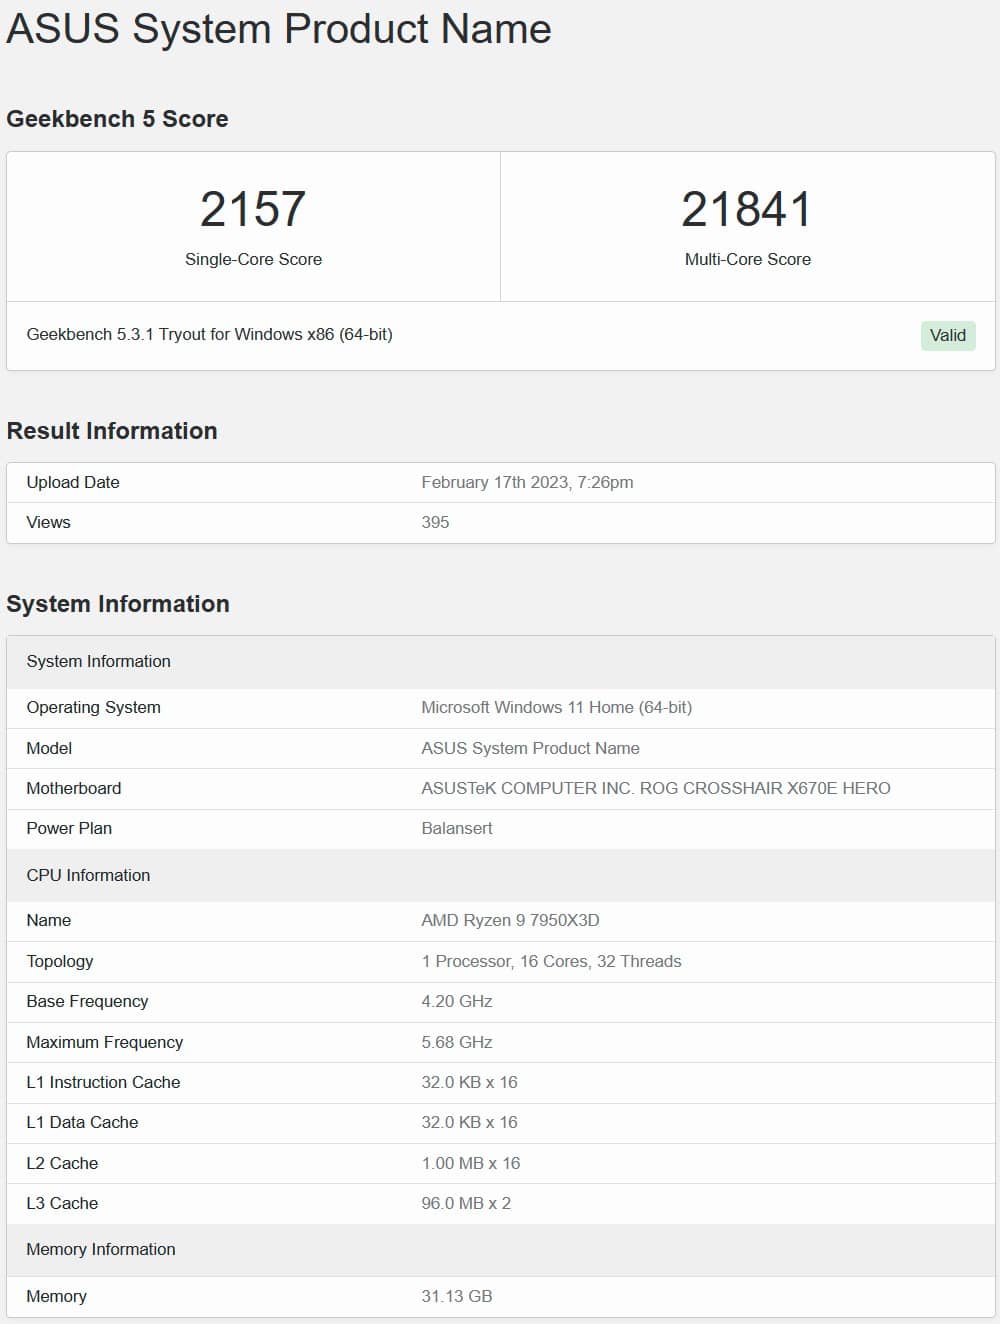Select the page title ASUS System Product Name
The width and height of the screenshot is (1000, 1324).
coord(279,29)
